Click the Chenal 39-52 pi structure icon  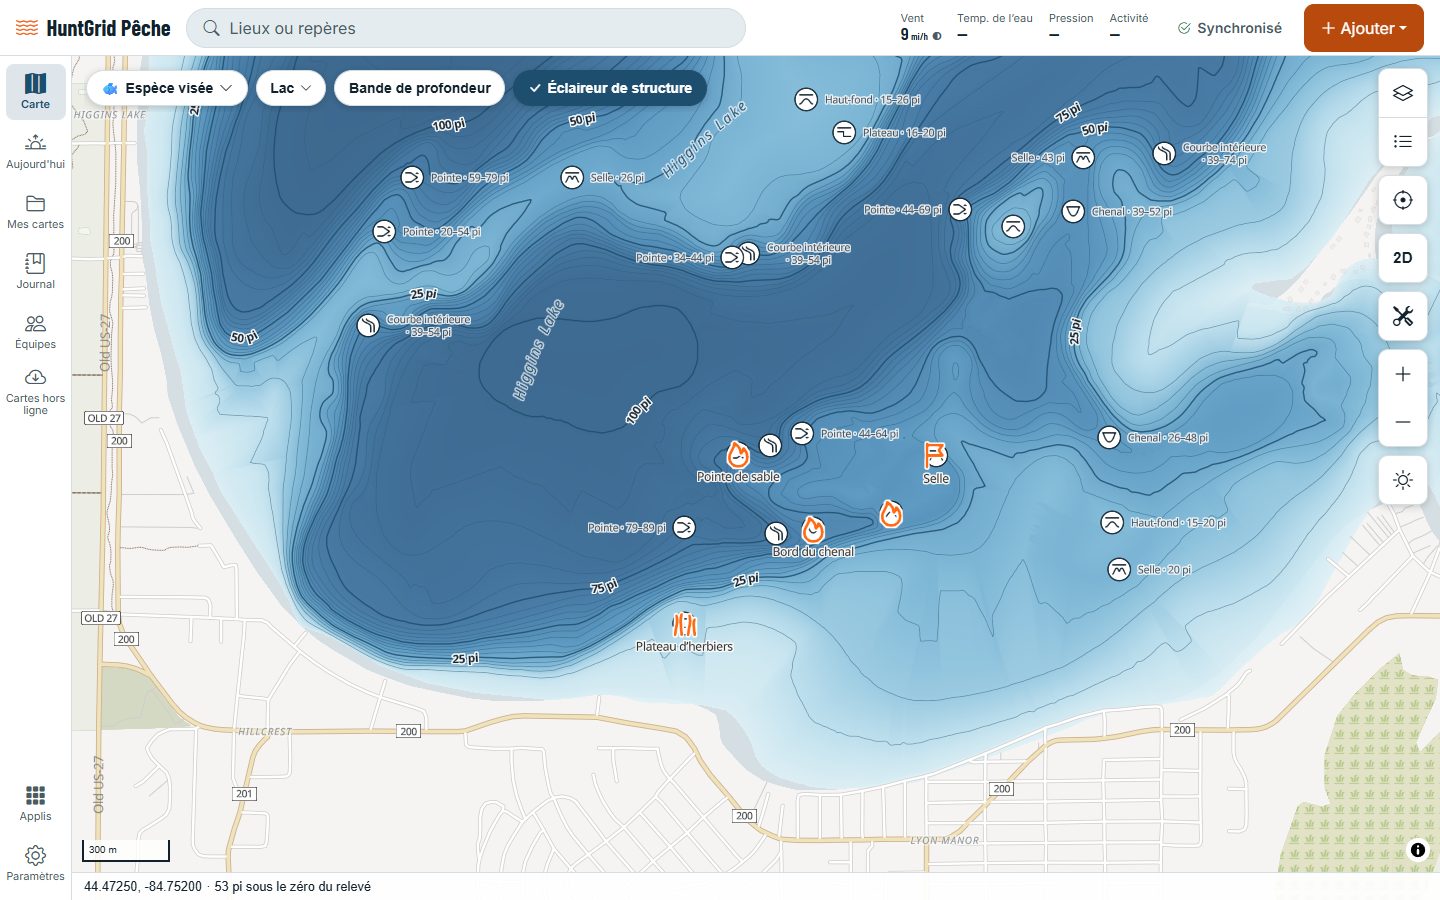click(1073, 212)
